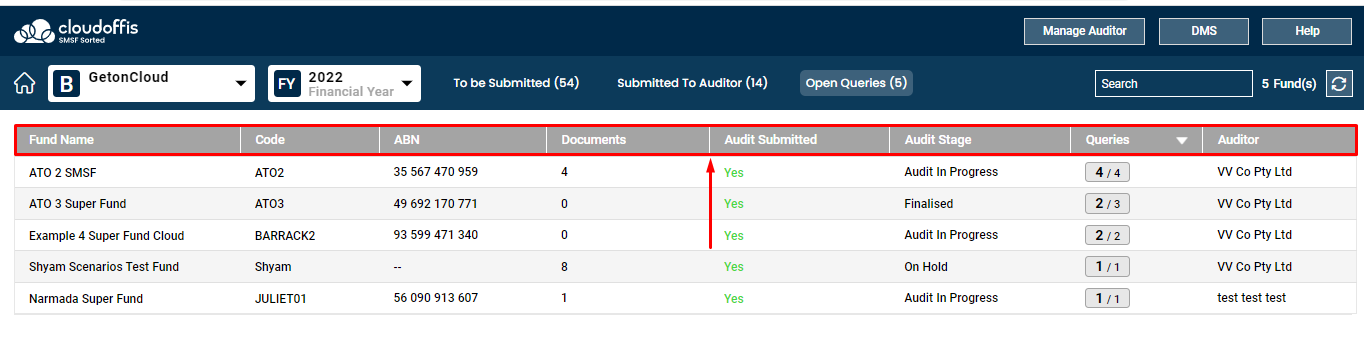This screenshot has height=360, width=1364.
Task: Click VV Co Pty Ltd for ATO 2 SMSF
Action: (1254, 172)
